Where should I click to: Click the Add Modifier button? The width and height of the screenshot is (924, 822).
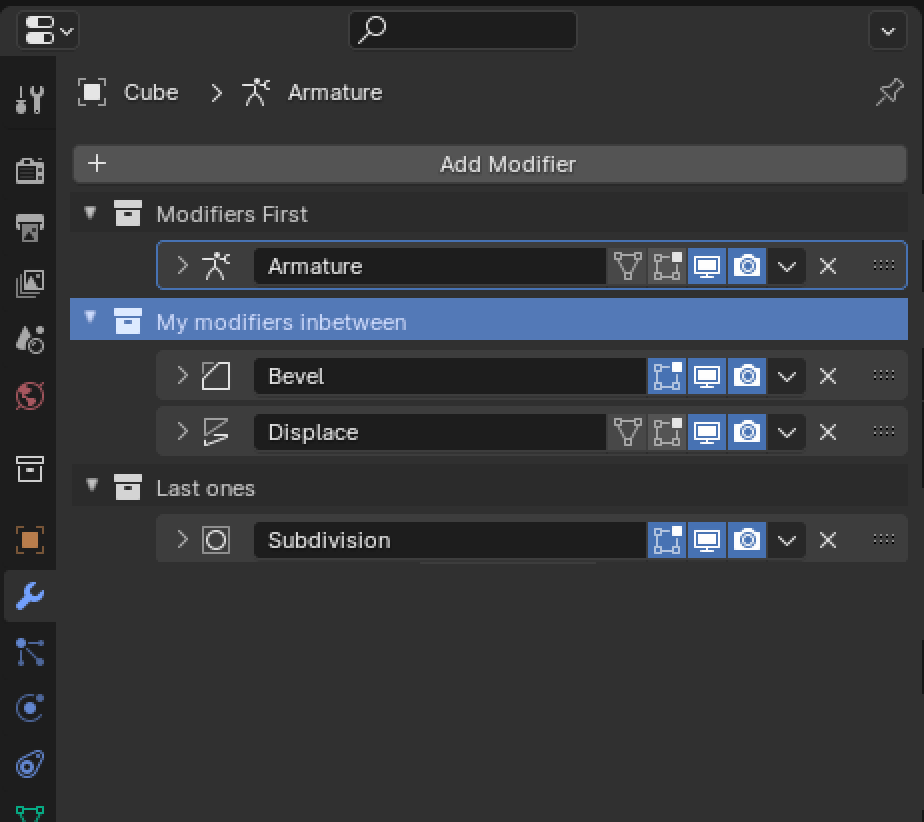click(490, 164)
